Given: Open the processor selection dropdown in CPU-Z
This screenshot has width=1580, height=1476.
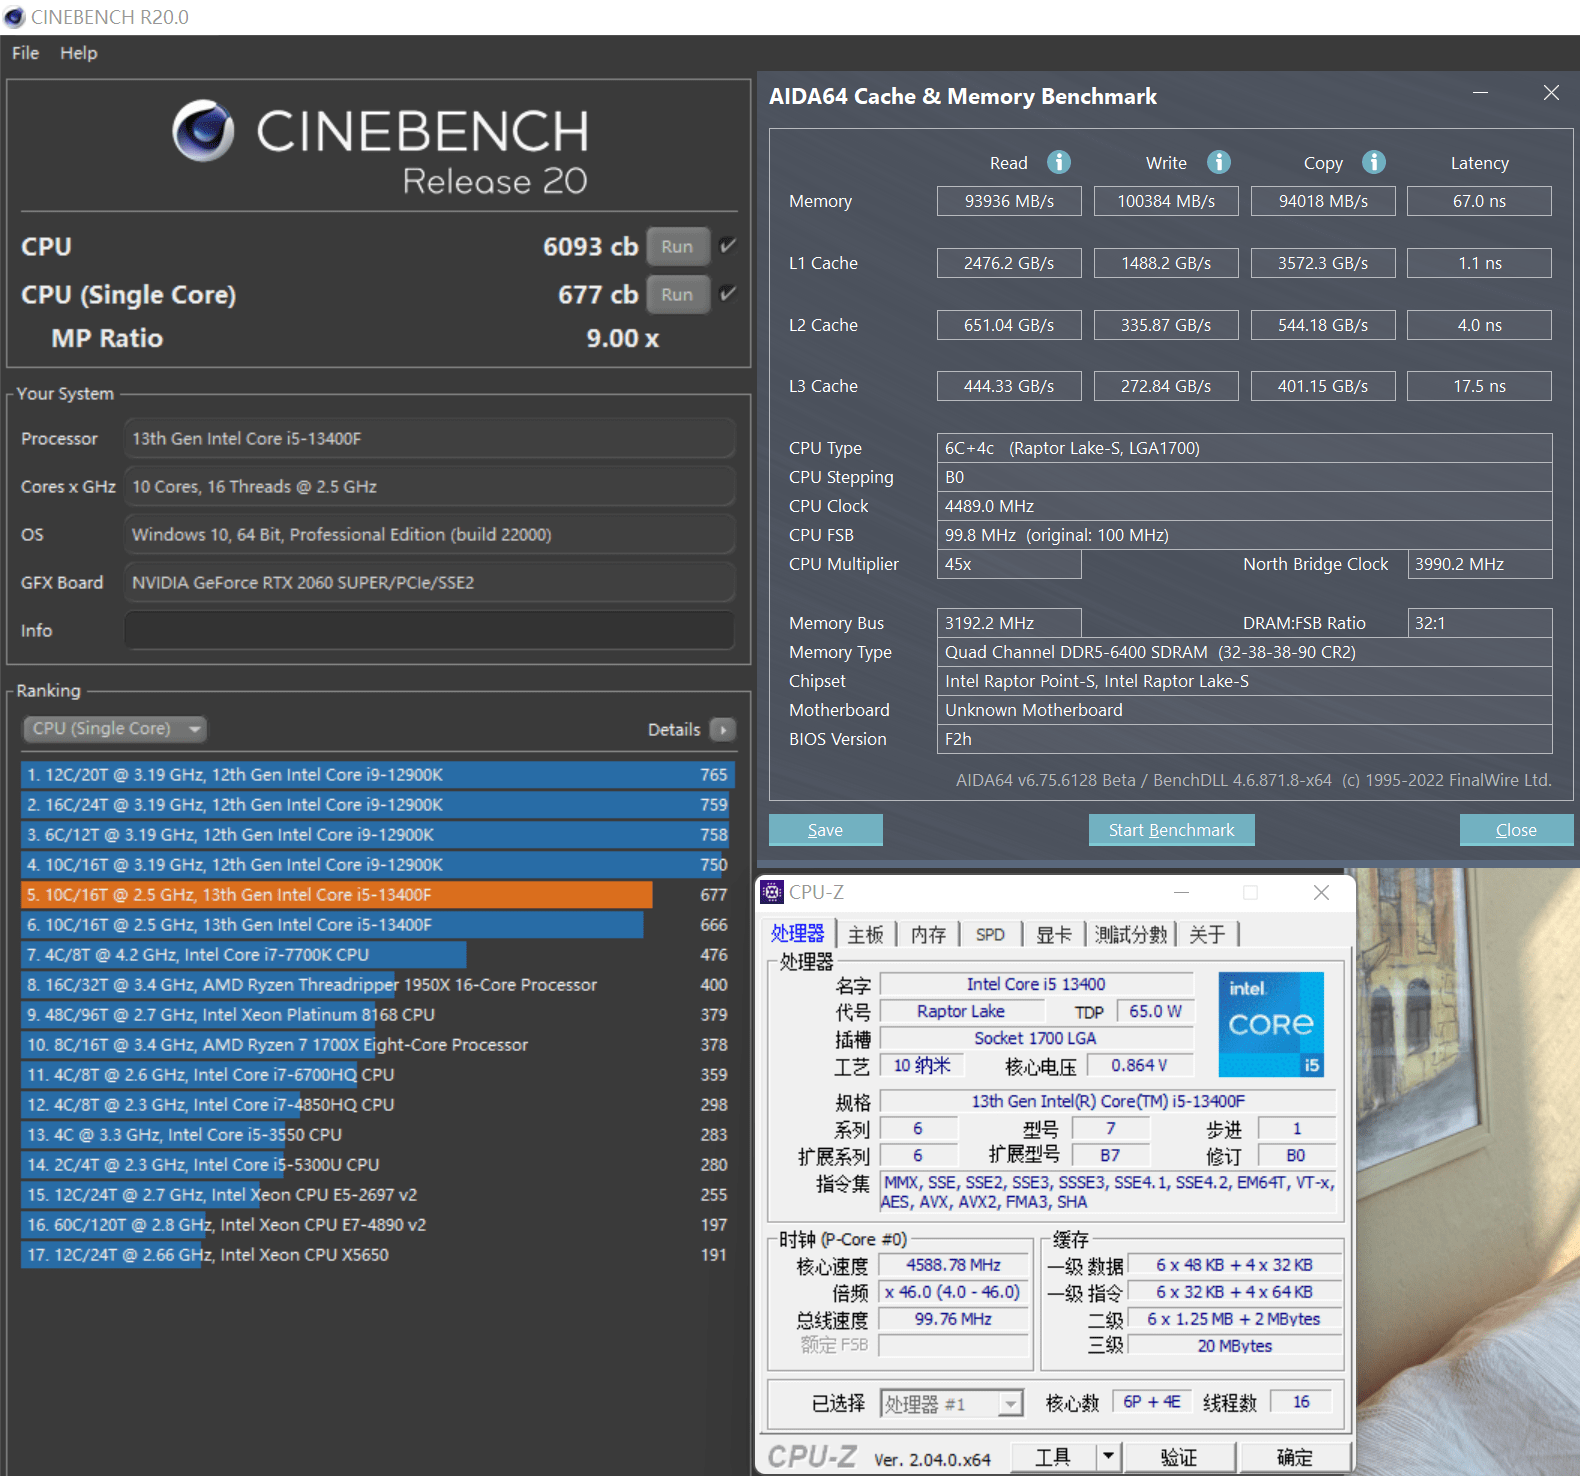Looking at the screenshot, I should [x=952, y=1404].
